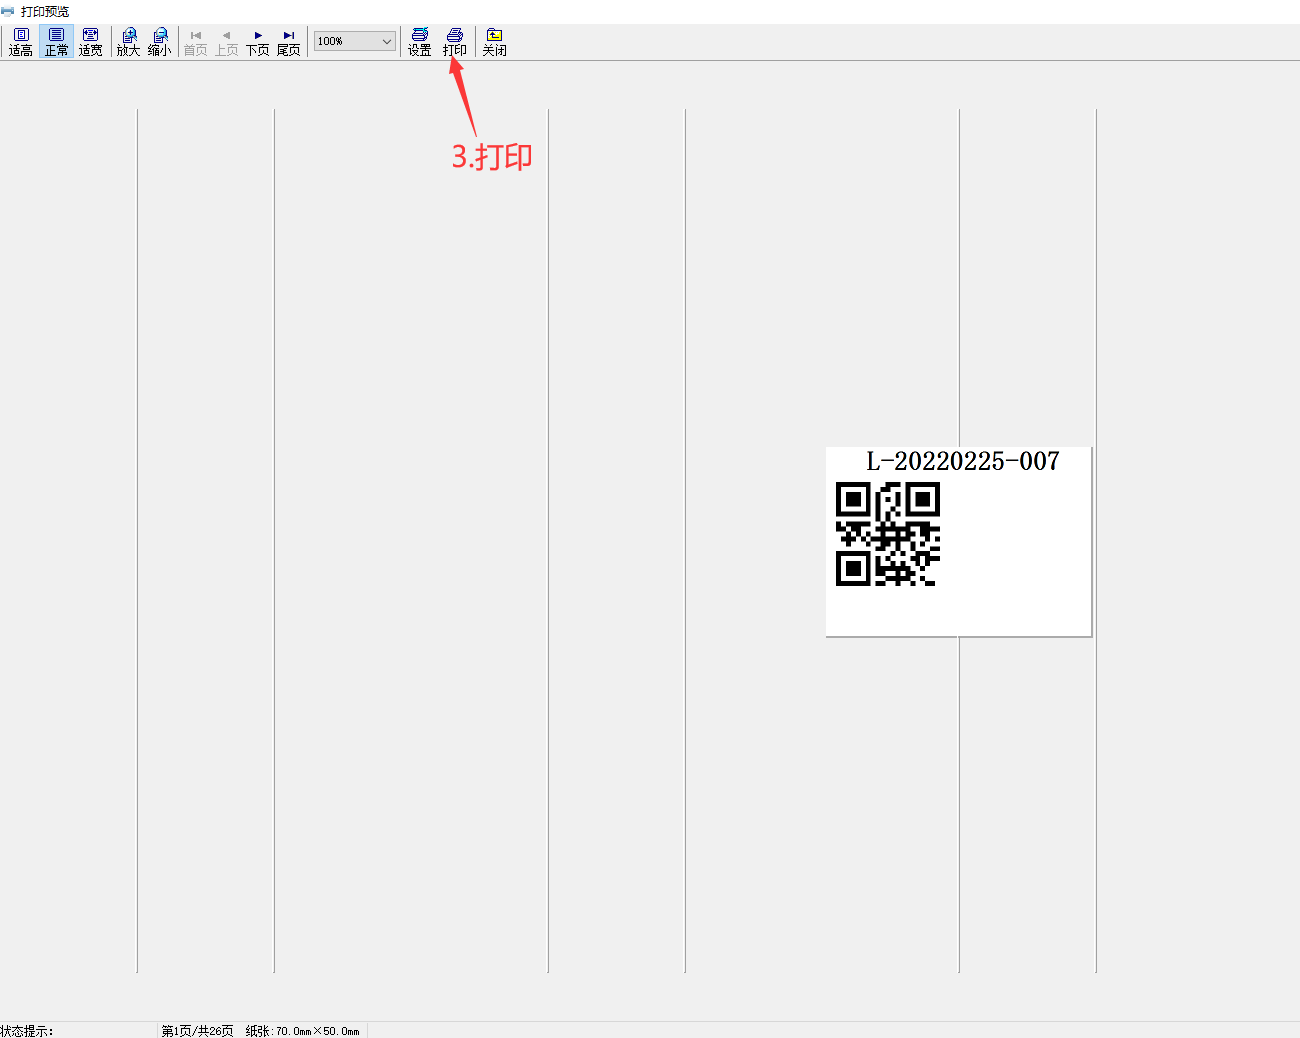Click the 第1页/共26页 page indicator
Image resolution: width=1300 pixels, height=1038 pixels.
198,1031
